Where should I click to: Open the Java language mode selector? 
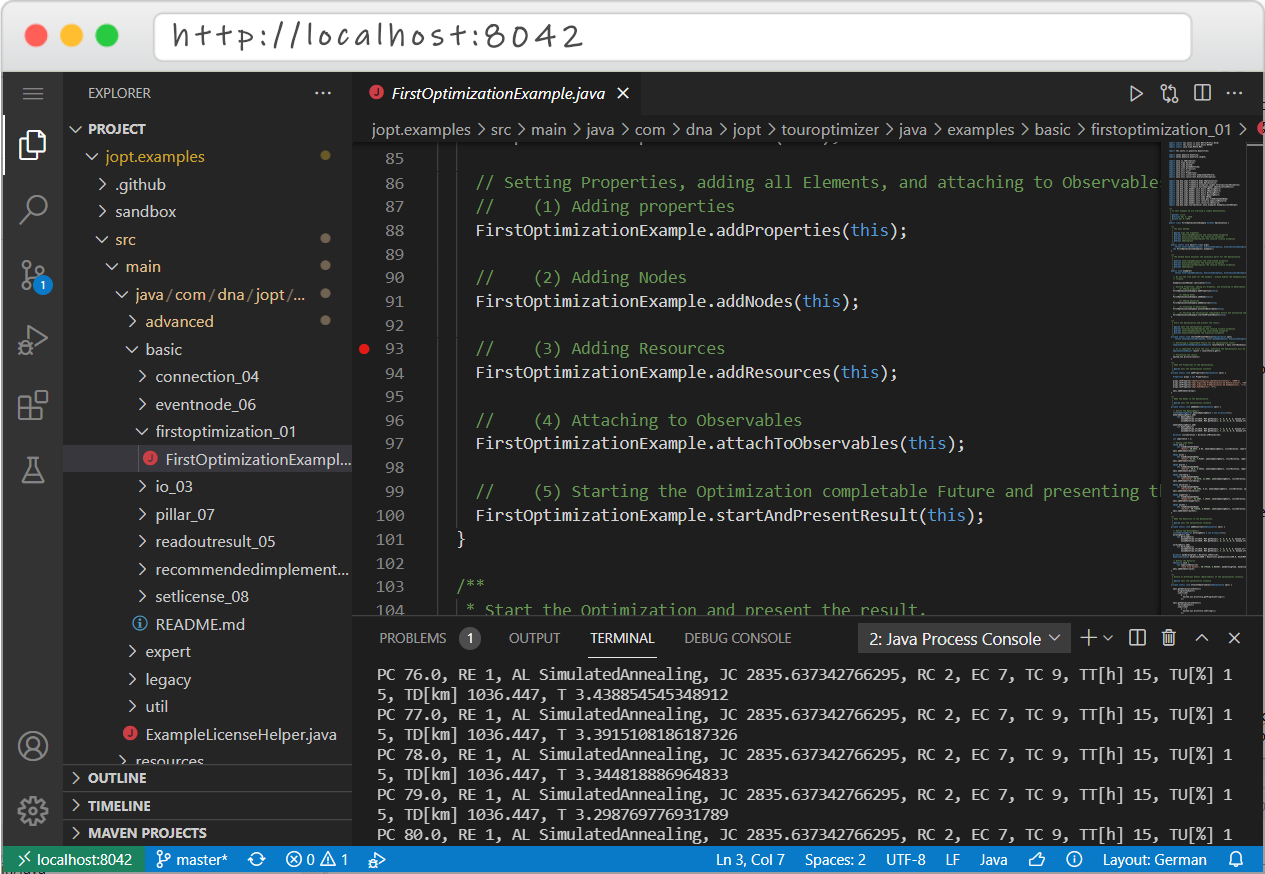coord(993,859)
